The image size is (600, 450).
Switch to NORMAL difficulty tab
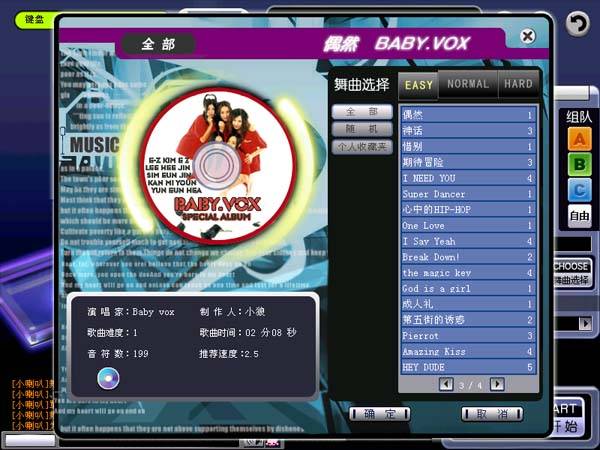pyautogui.click(x=468, y=84)
